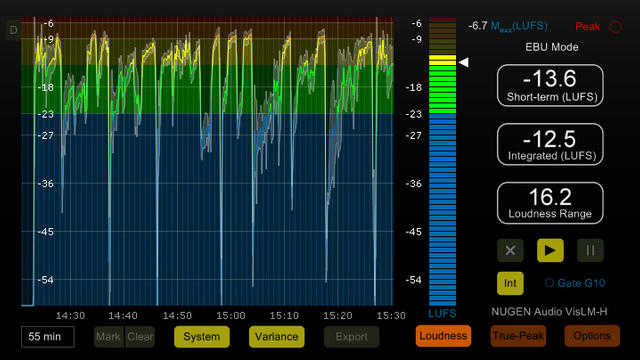Click the Mark button

[109, 337]
